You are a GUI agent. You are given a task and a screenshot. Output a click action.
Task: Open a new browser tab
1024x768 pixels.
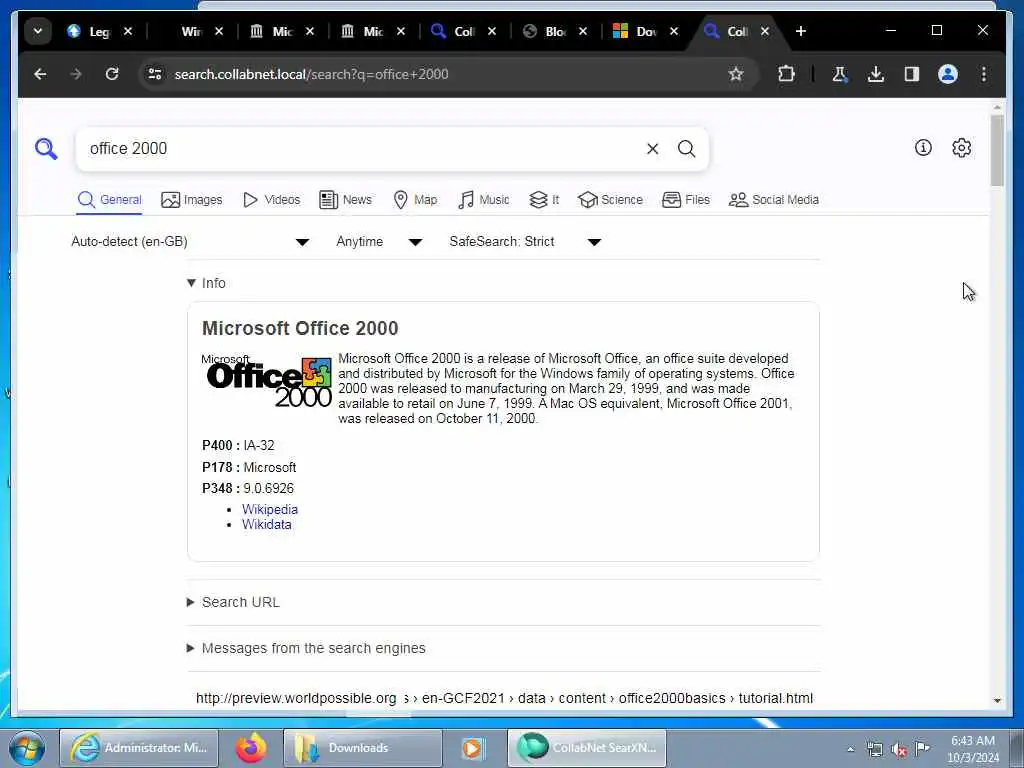point(801,31)
